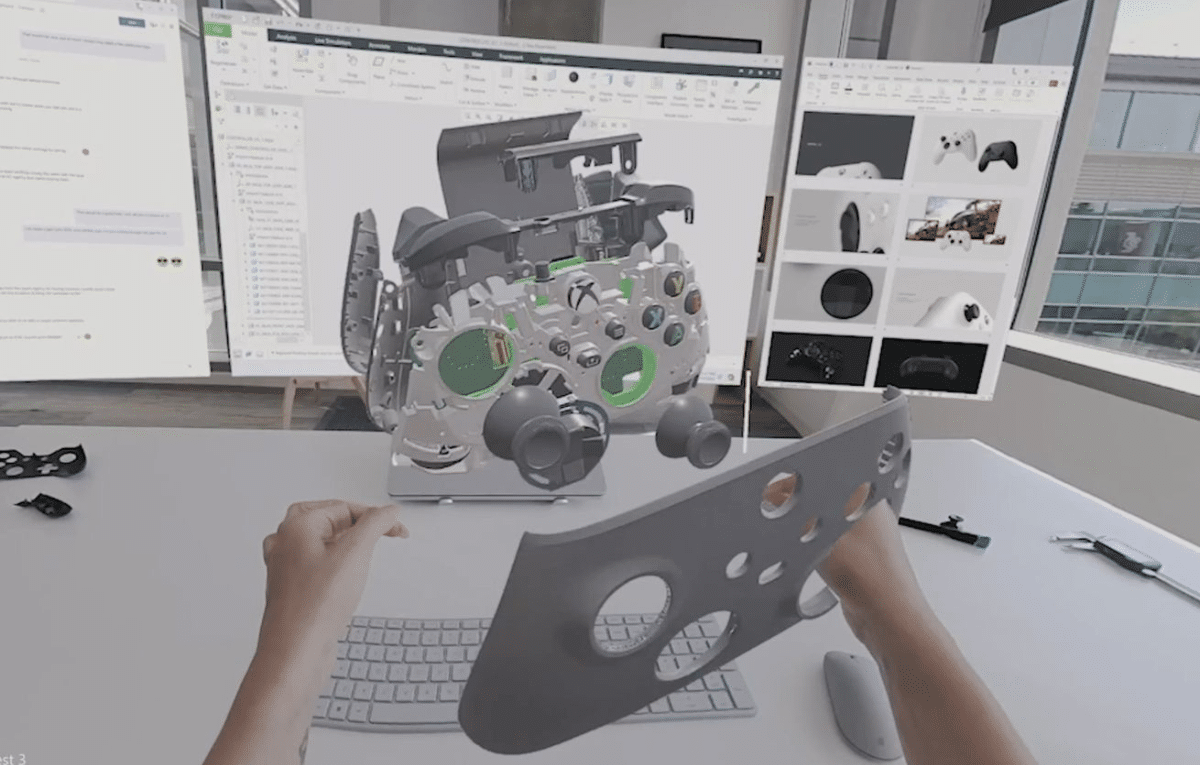Select the black controller on dark slide
The image size is (1200, 765).
(818, 358)
